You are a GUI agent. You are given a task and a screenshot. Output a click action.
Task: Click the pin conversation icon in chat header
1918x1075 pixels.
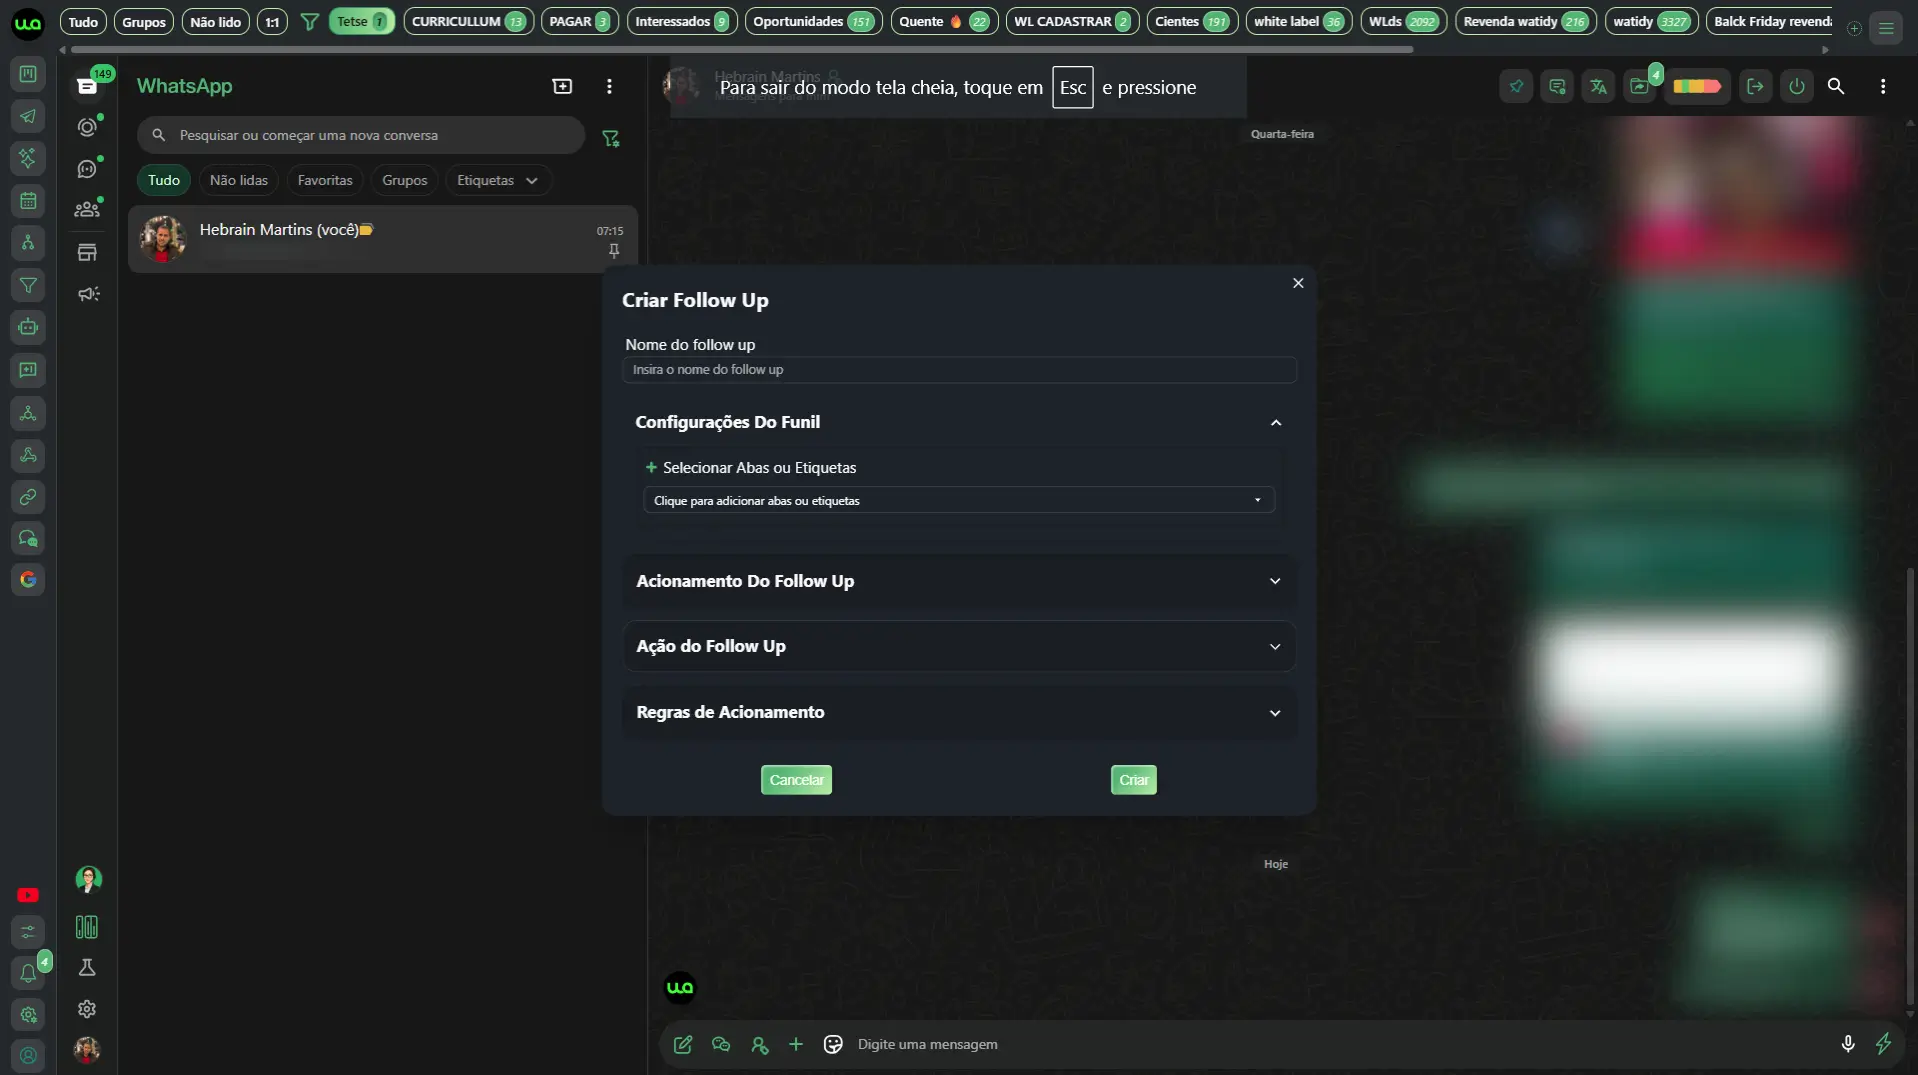coord(1516,87)
